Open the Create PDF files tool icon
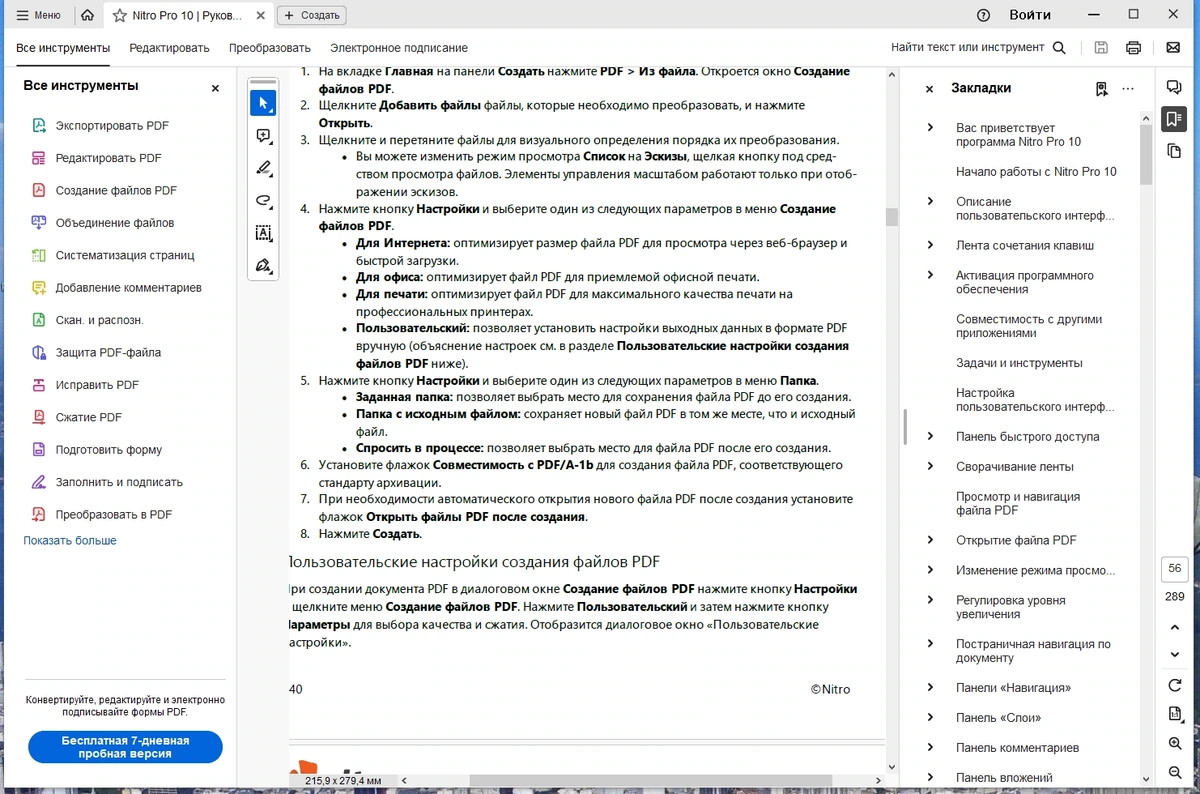The image size is (1200, 794). pyautogui.click(x=39, y=190)
